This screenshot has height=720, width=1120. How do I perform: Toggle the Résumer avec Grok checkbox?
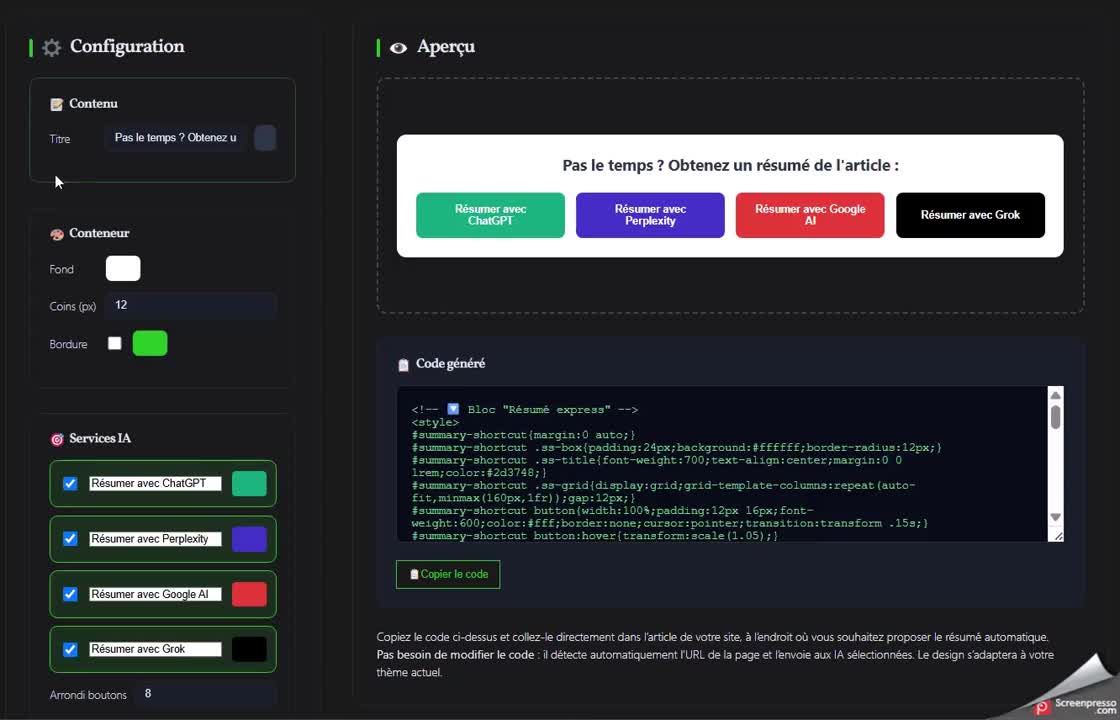70,650
